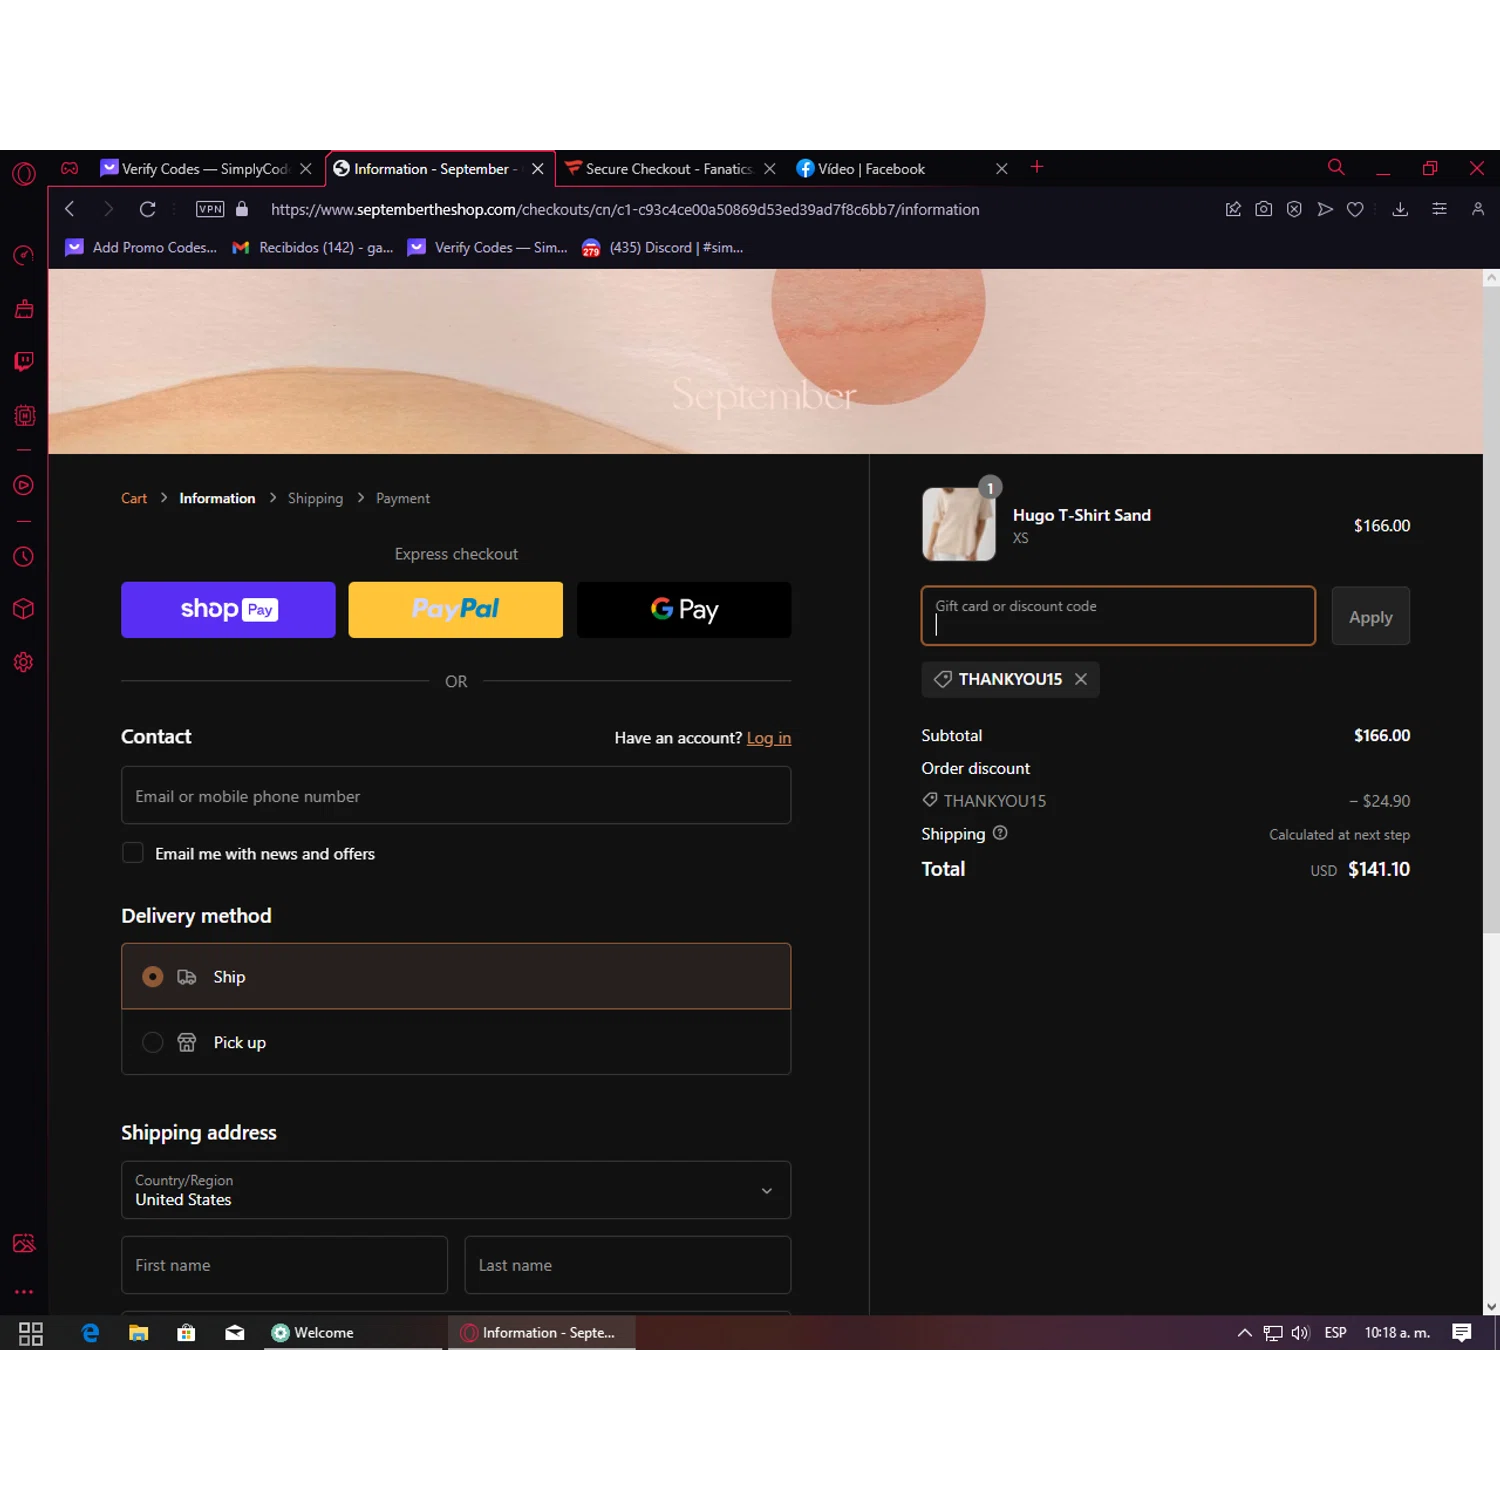
Task: Open GX Control speed-limiter sidebar icon
Action: (24, 256)
